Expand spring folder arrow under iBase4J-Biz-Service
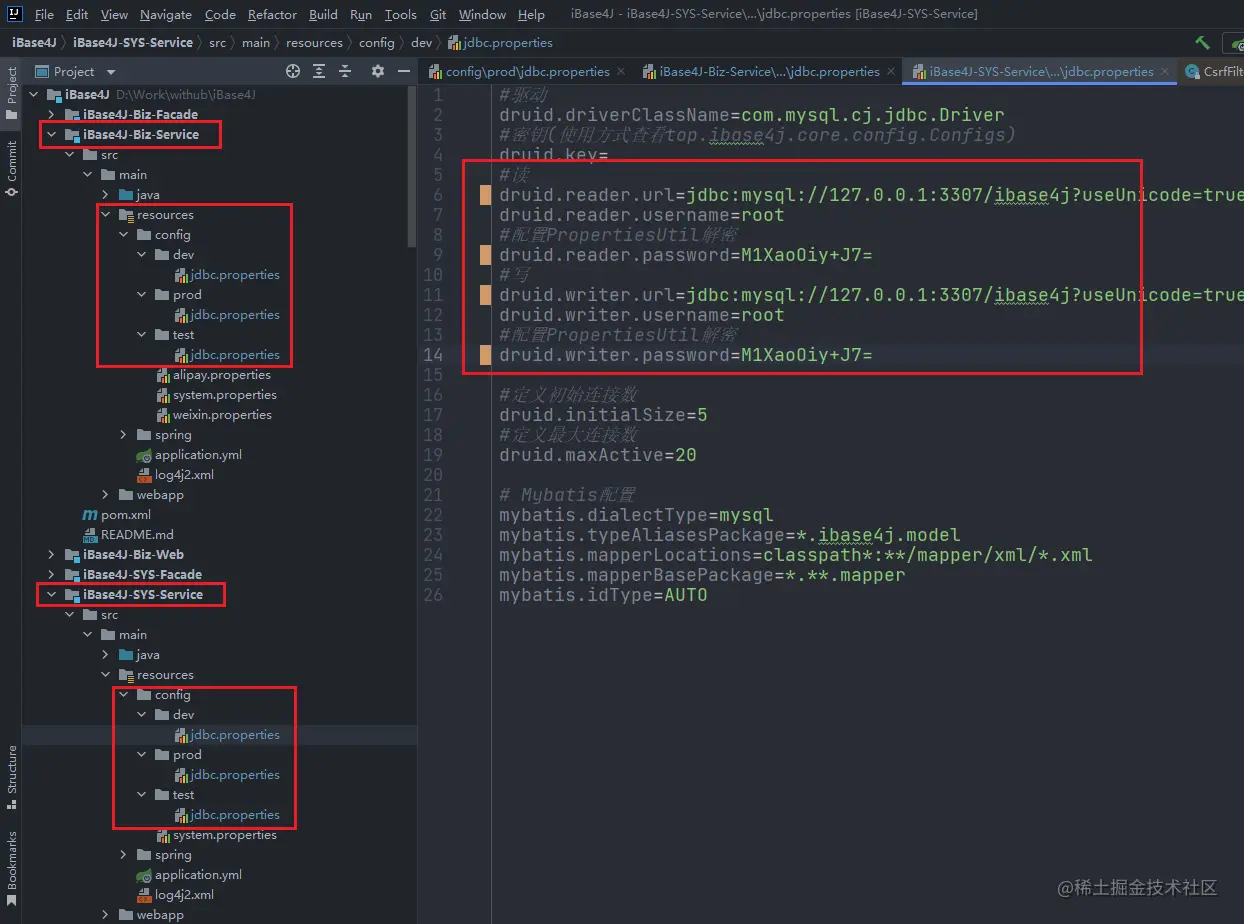Screen dimensions: 1244x924 (123, 435)
